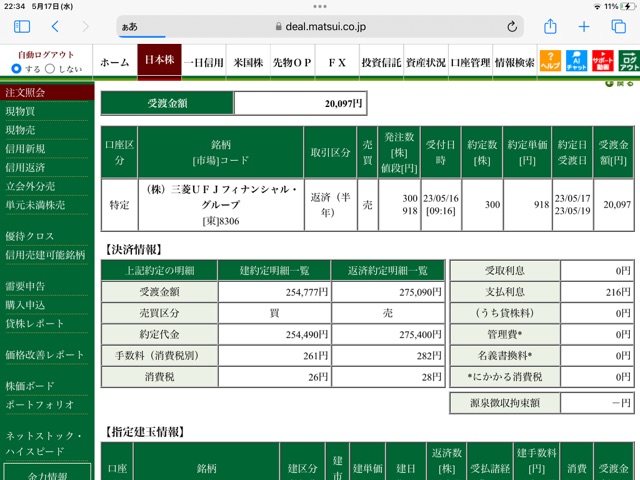640x480 pixels.
Task: Open the red サポート動画 icon
Action: pyautogui.click(x=602, y=61)
